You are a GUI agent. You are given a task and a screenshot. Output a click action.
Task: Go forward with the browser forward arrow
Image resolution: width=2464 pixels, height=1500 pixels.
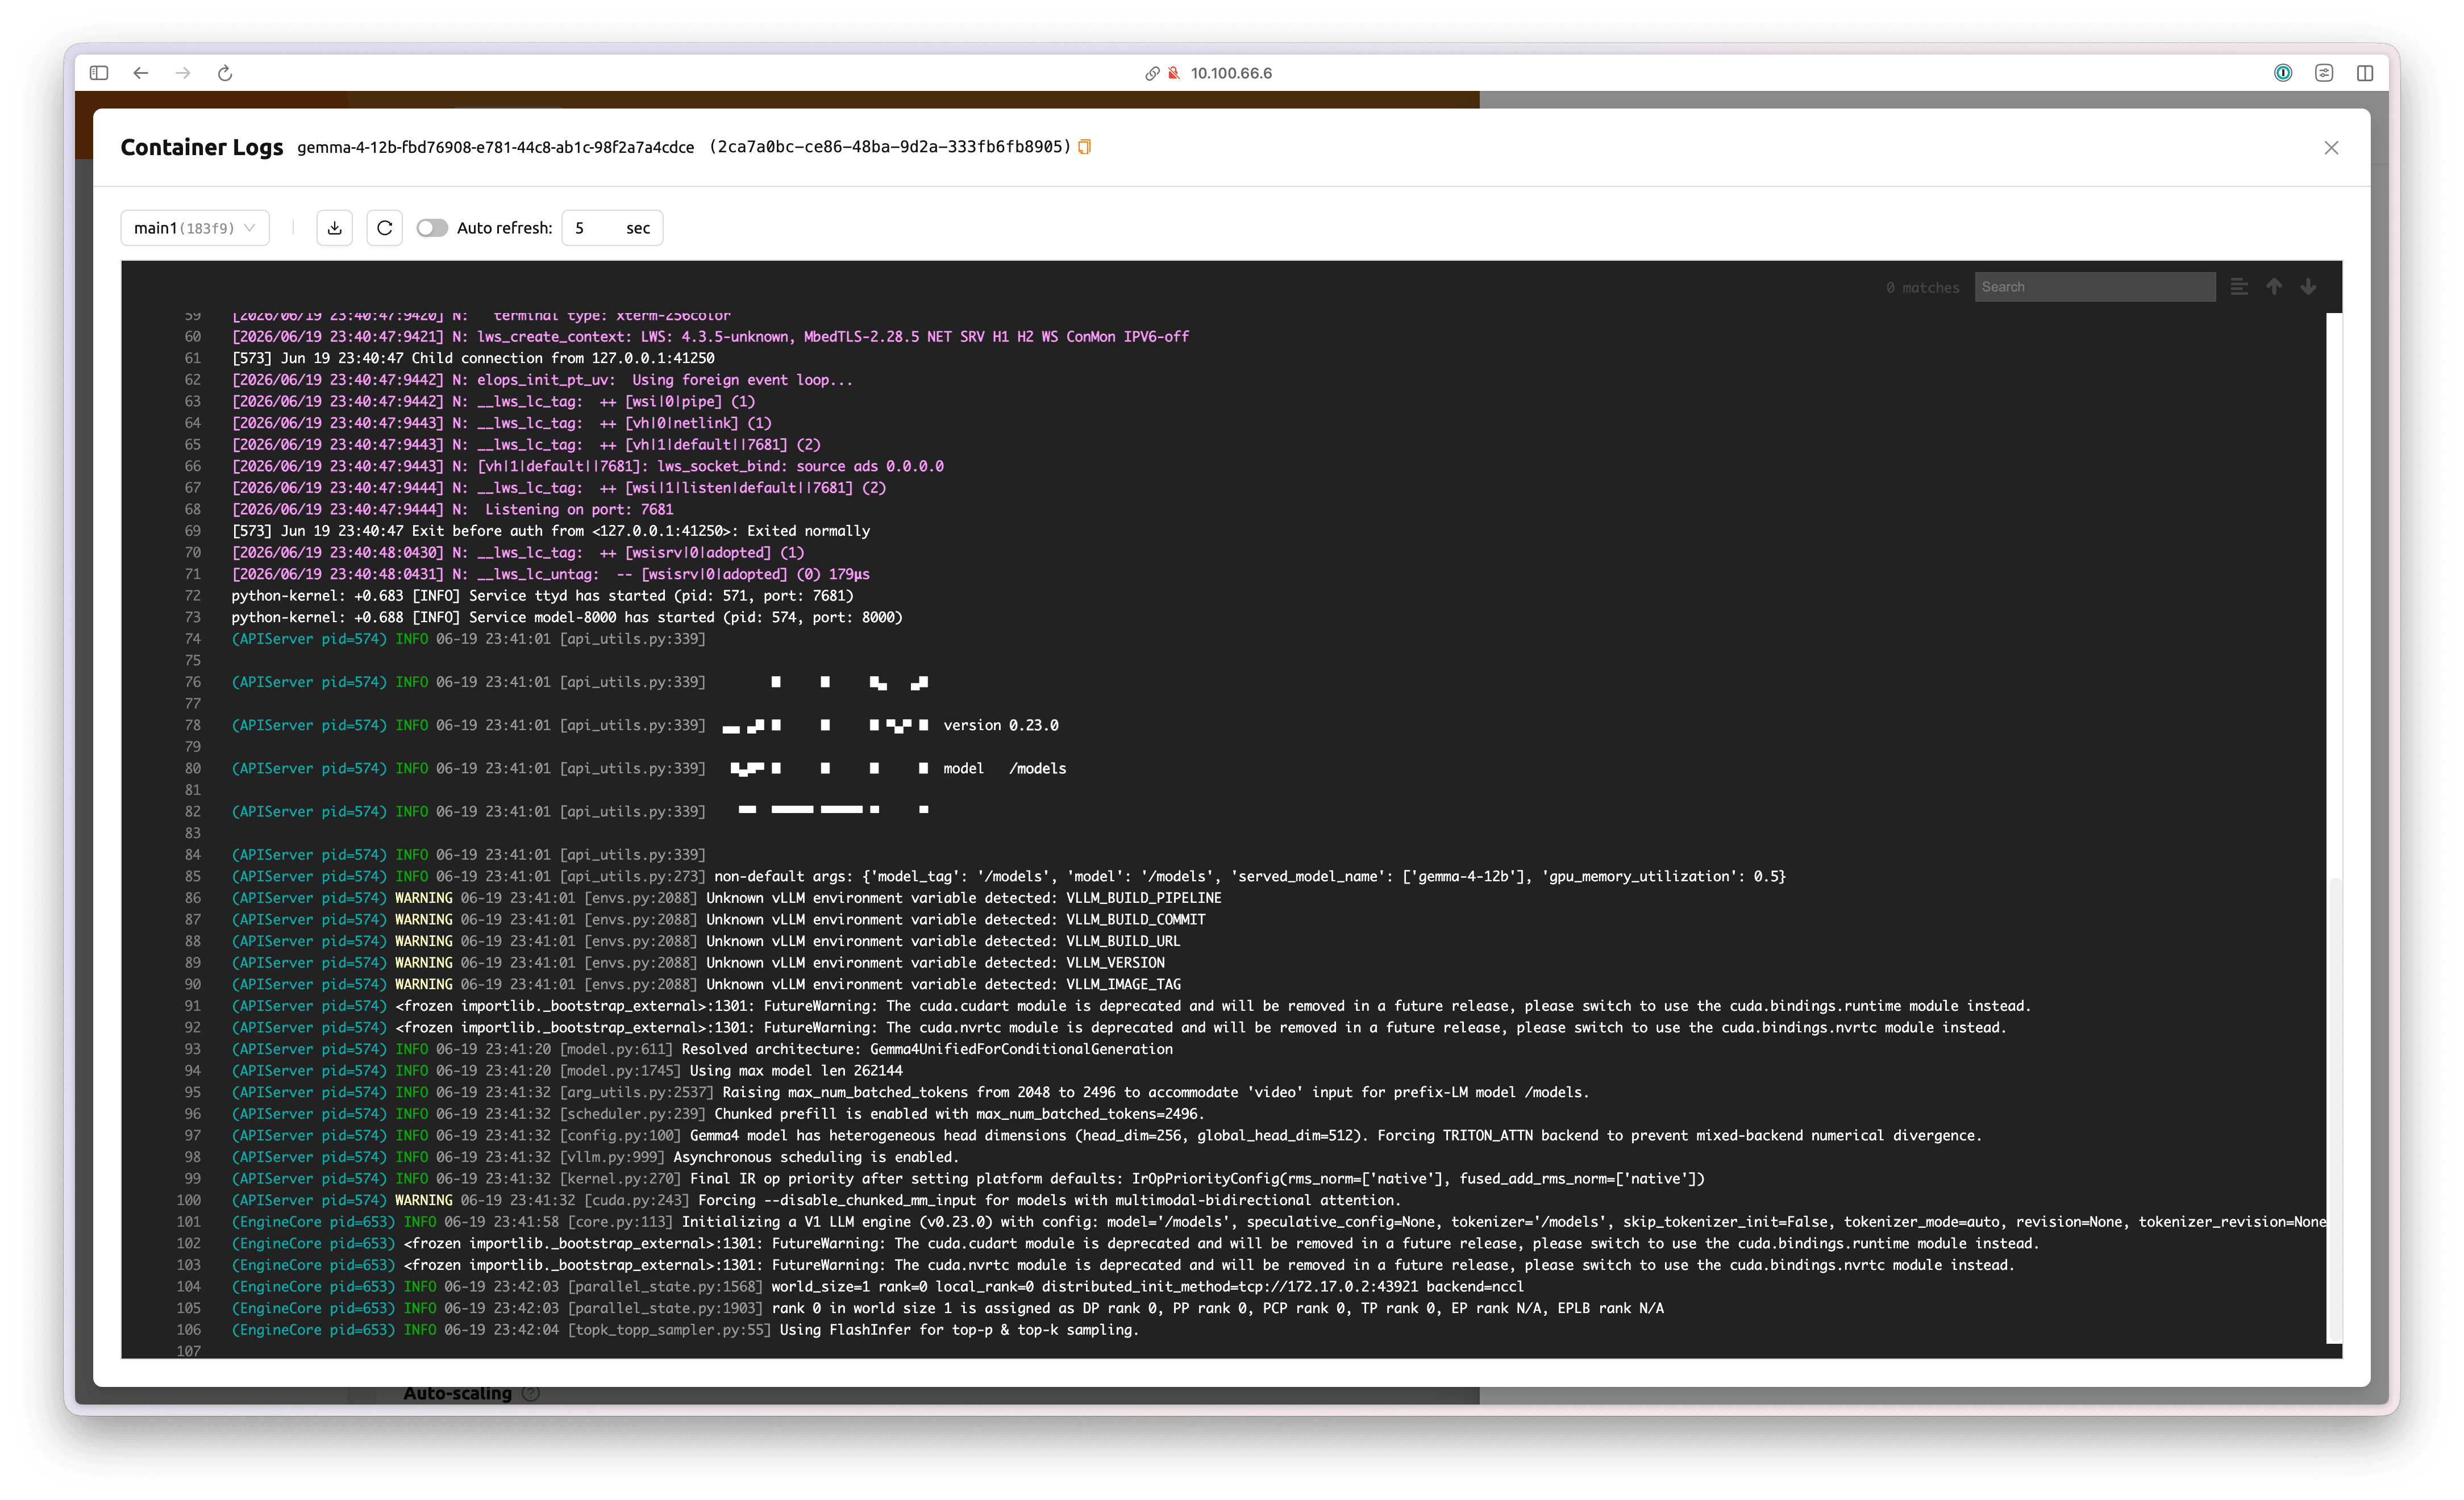[183, 73]
